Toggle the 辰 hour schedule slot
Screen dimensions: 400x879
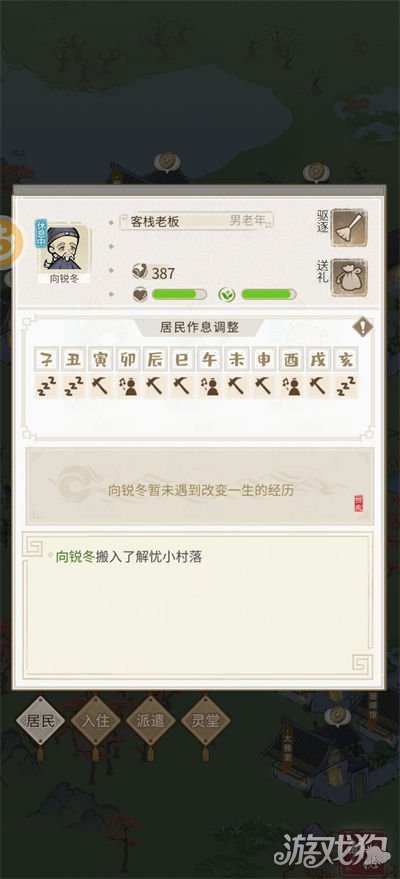(156, 359)
